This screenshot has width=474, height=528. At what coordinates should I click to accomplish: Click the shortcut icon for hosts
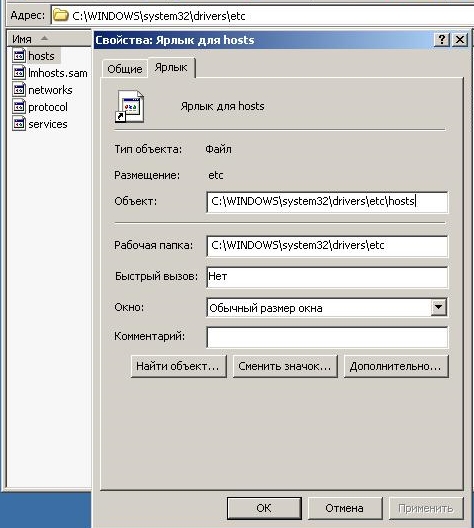point(130,106)
